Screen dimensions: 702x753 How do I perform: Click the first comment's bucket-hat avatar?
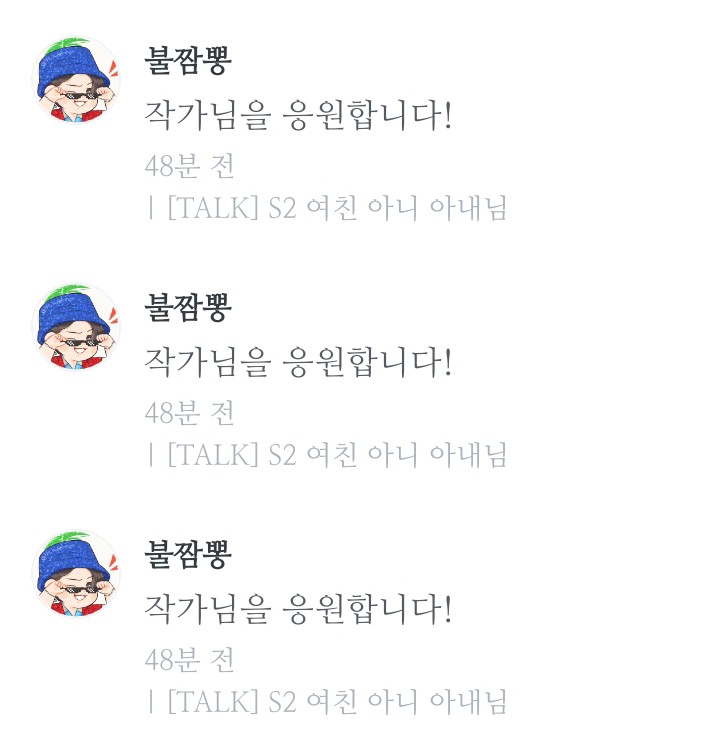point(76,79)
